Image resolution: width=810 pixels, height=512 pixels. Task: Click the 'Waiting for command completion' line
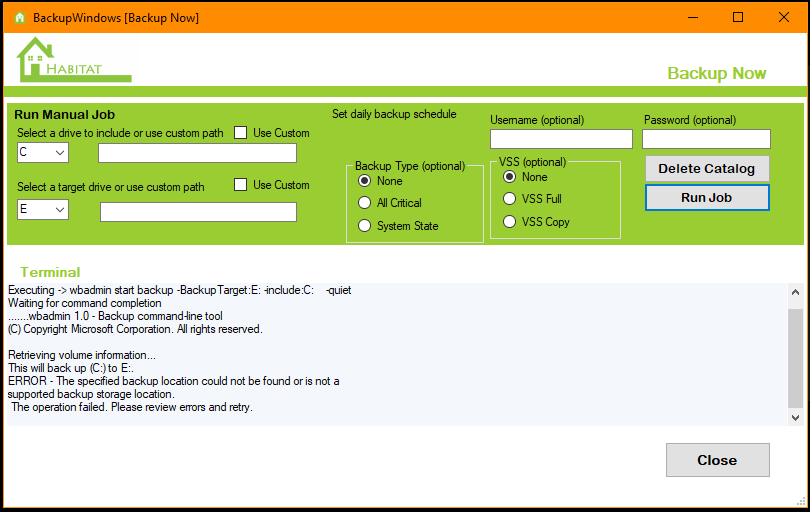pyautogui.click(x=85, y=303)
